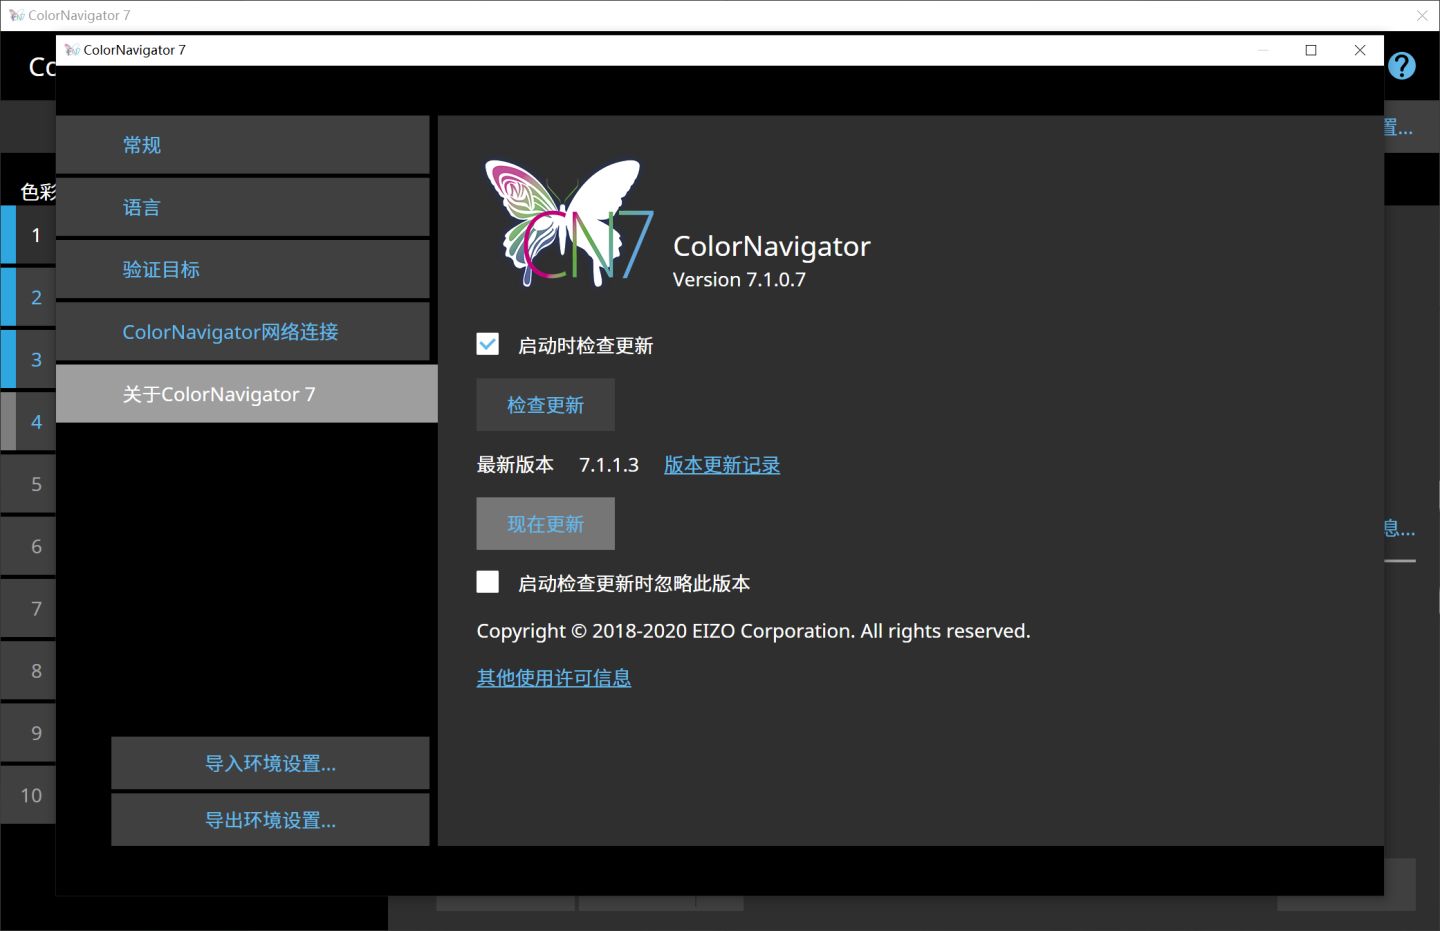
Task: Select color mode 2 in main window
Action: [x=28, y=297]
